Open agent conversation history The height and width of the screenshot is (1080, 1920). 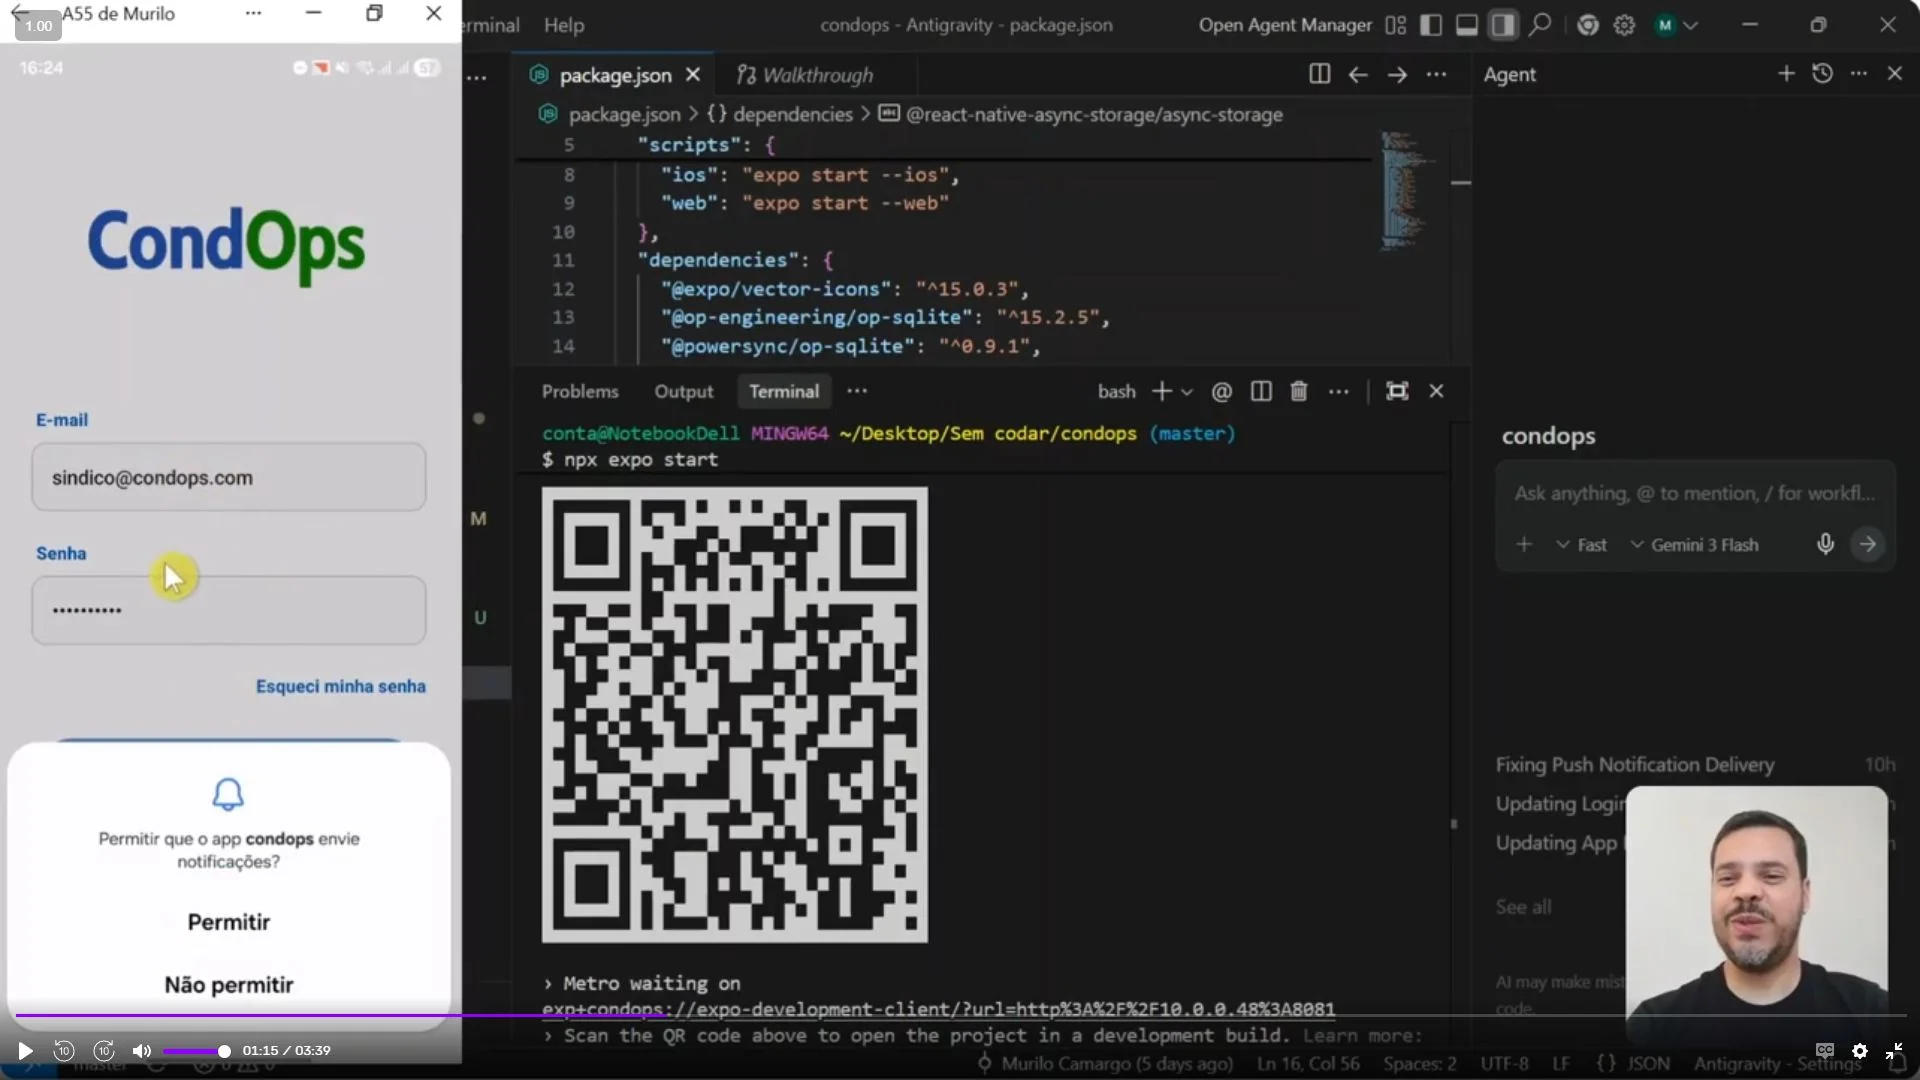coord(1822,73)
